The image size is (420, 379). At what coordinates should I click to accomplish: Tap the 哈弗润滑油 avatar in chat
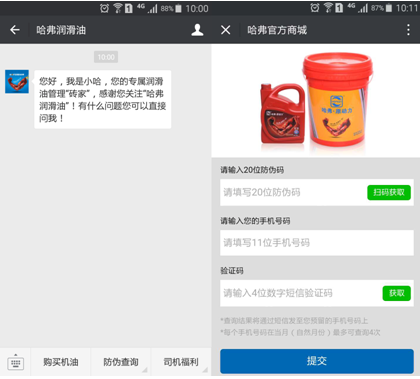(x=17, y=82)
